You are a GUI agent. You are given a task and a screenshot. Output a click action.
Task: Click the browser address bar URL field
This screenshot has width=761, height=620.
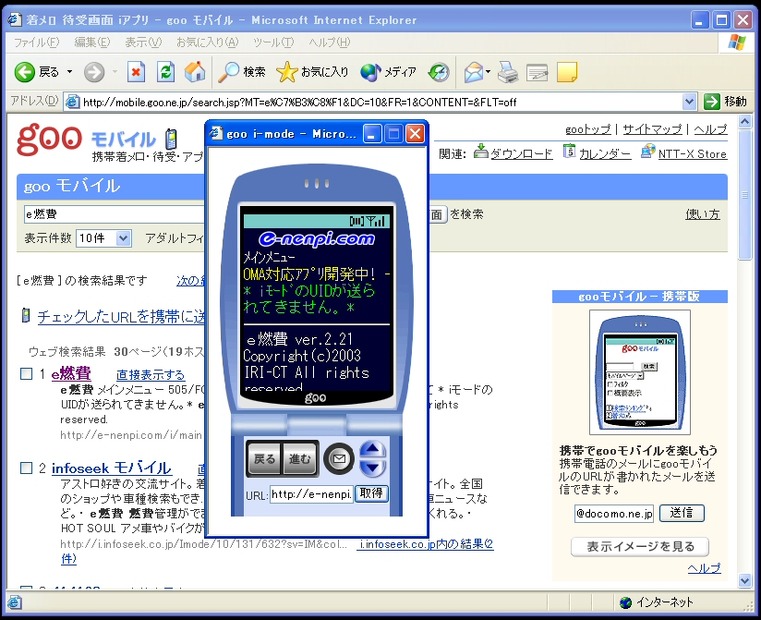(381, 102)
